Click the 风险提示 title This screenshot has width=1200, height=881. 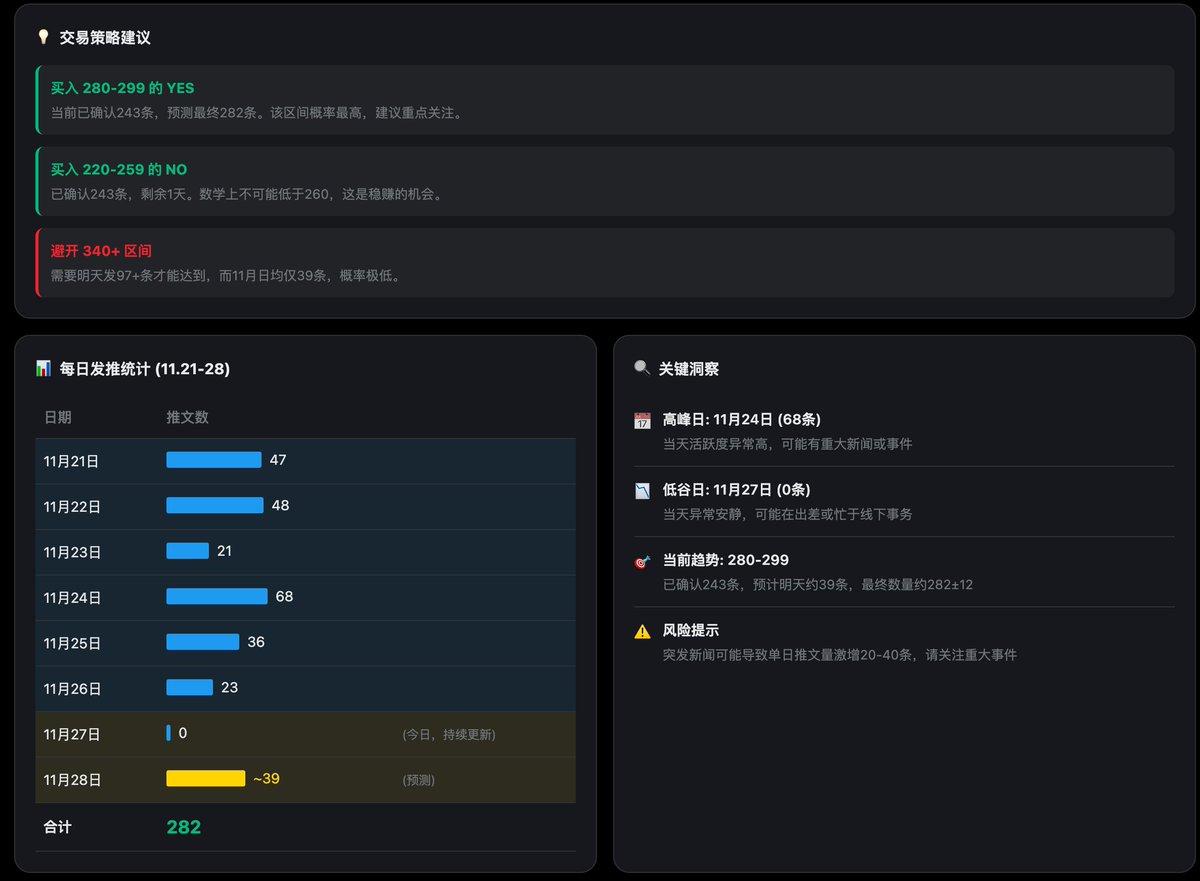point(691,631)
